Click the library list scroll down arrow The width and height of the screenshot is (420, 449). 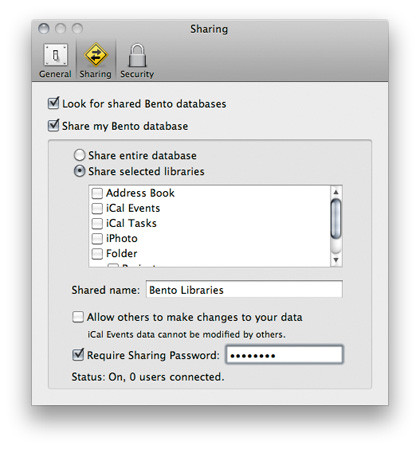336,260
